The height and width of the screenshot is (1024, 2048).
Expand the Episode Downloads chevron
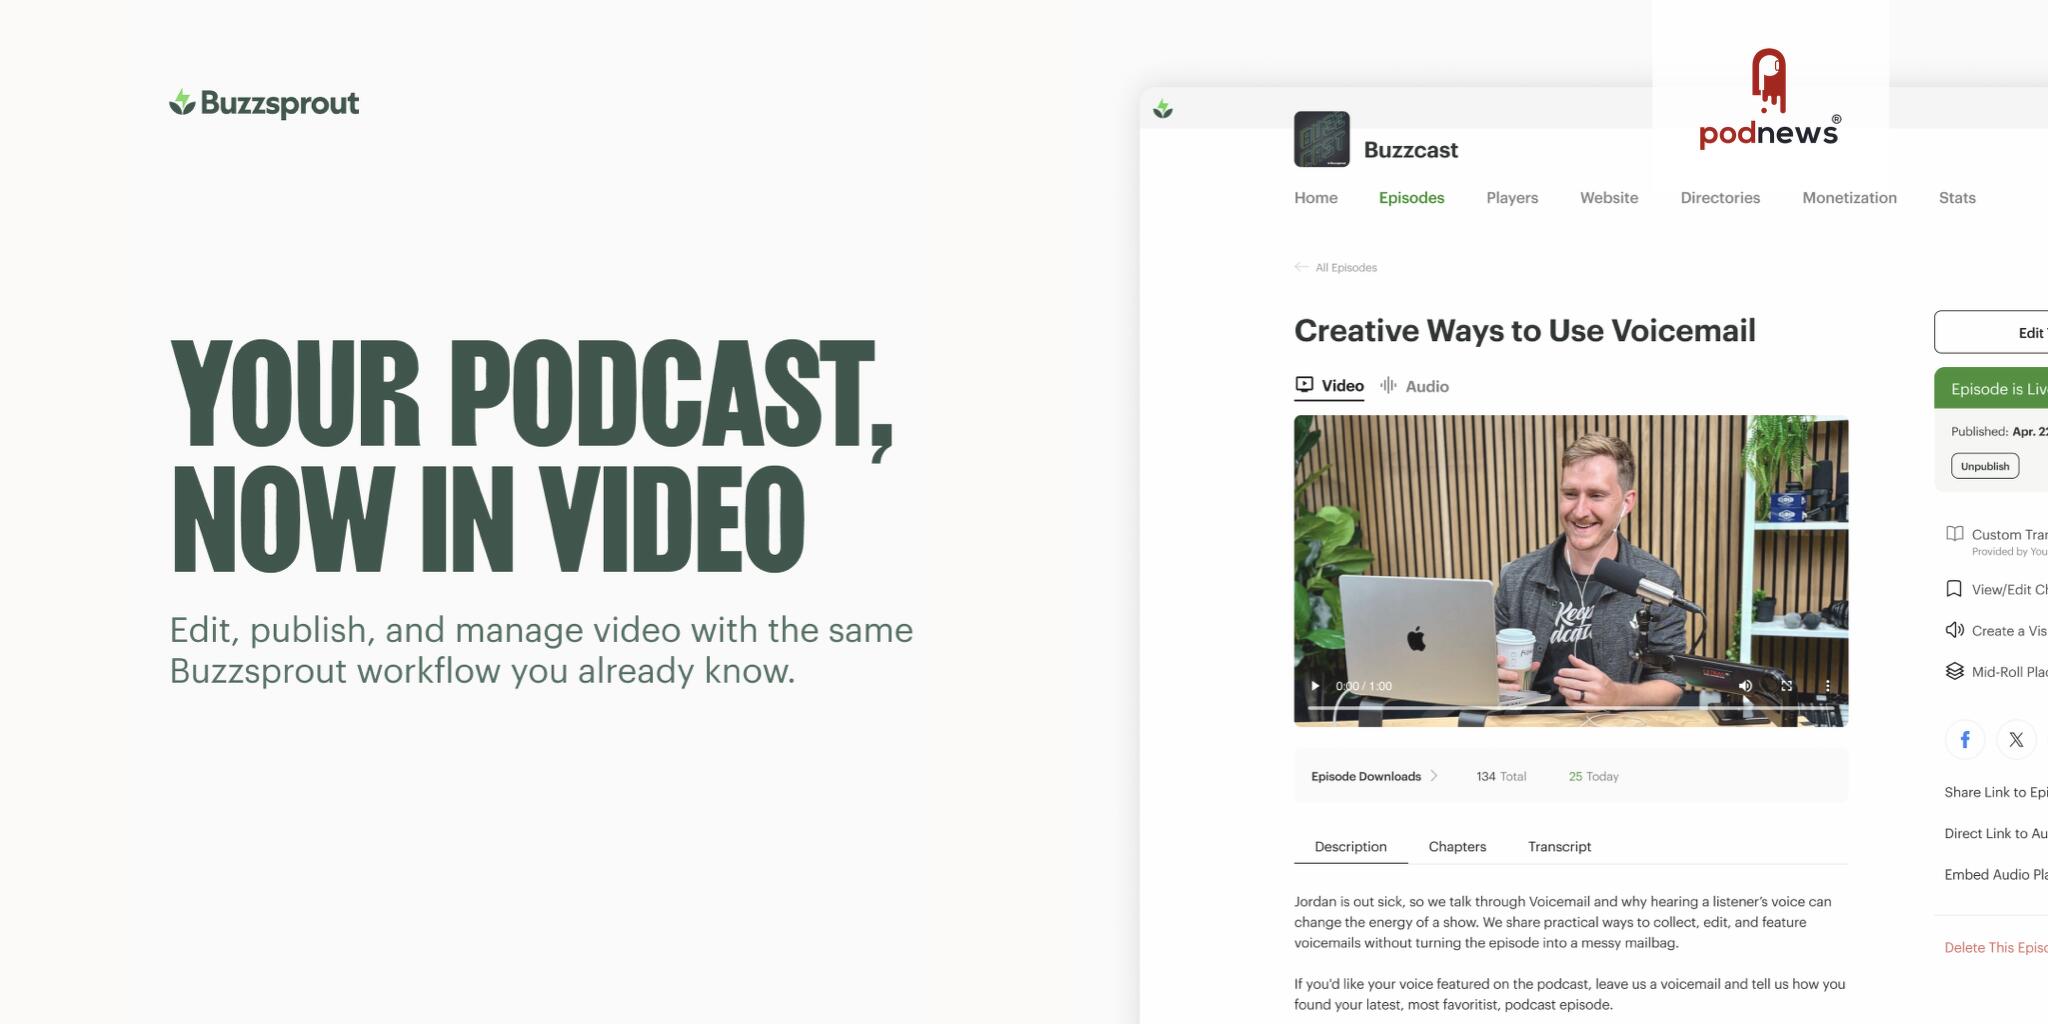[1433, 776]
